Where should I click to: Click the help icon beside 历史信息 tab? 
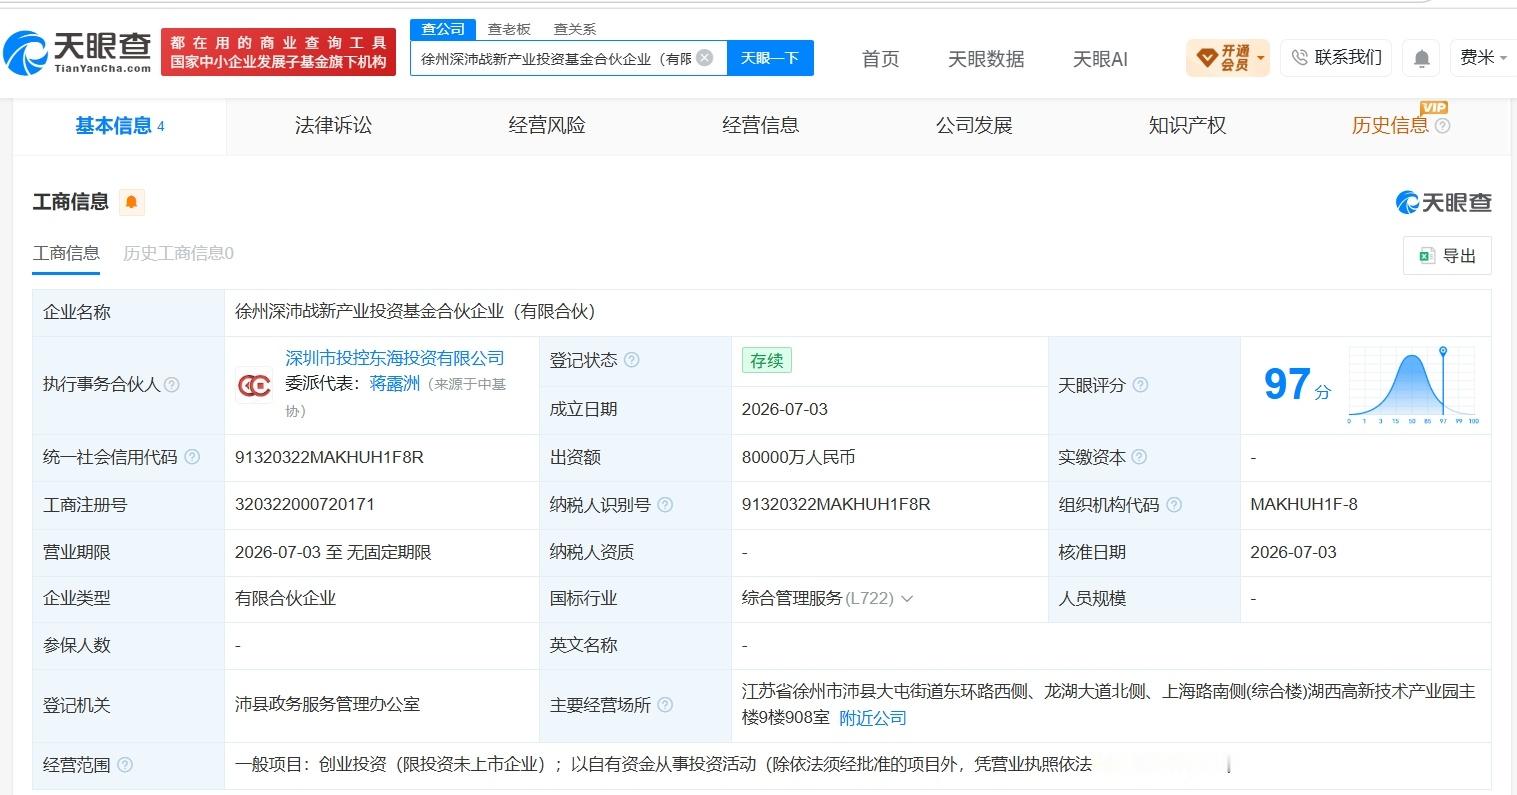(1442, 126)
